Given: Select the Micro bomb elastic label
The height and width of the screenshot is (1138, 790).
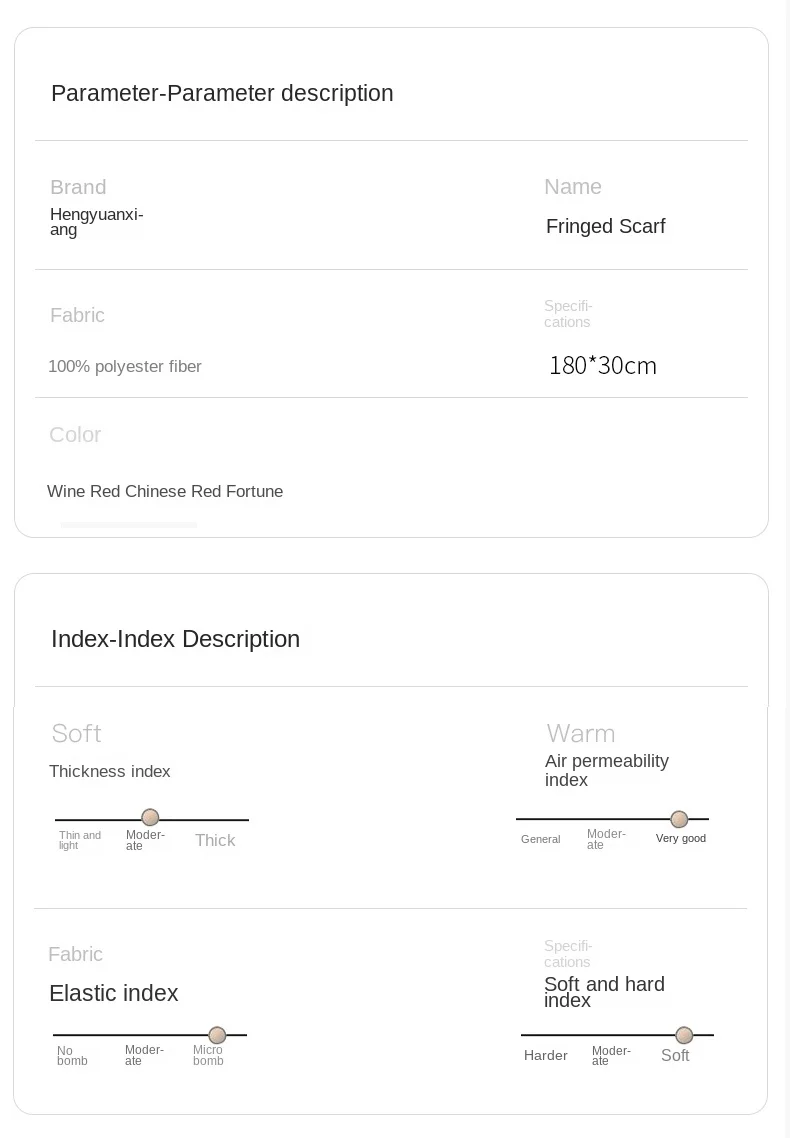Looking at the screenshot, I should tap(208, 1055).
